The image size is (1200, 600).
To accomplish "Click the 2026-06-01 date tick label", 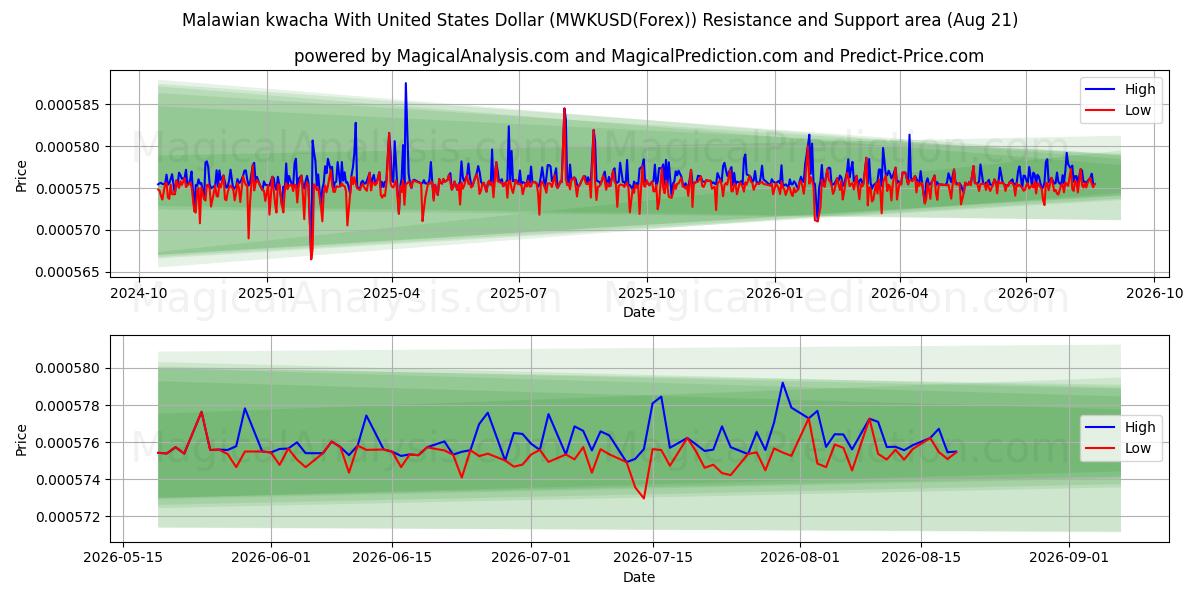I will [x=272, y=558].
